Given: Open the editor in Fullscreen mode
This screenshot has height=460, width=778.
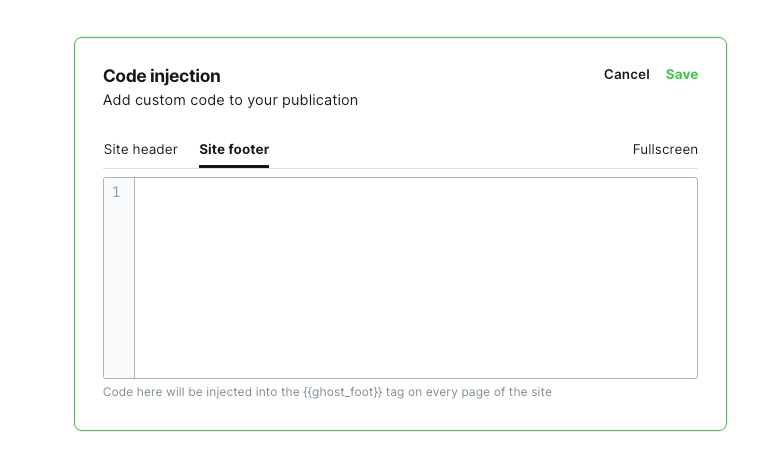Looking at the screenshot, I should [x=665, y=150].
